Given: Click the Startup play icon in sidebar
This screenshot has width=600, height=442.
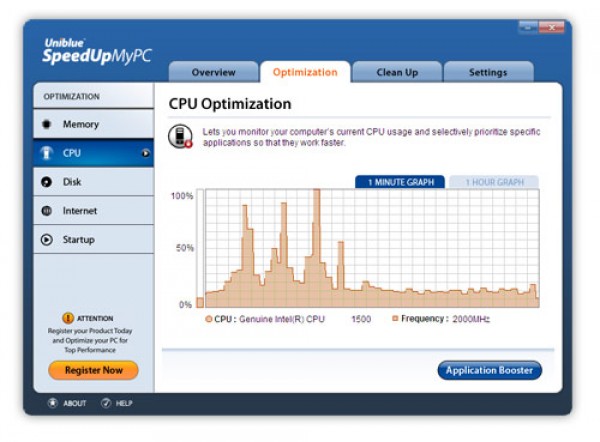Looking at the screenshot, I should (x=47, y=240).
